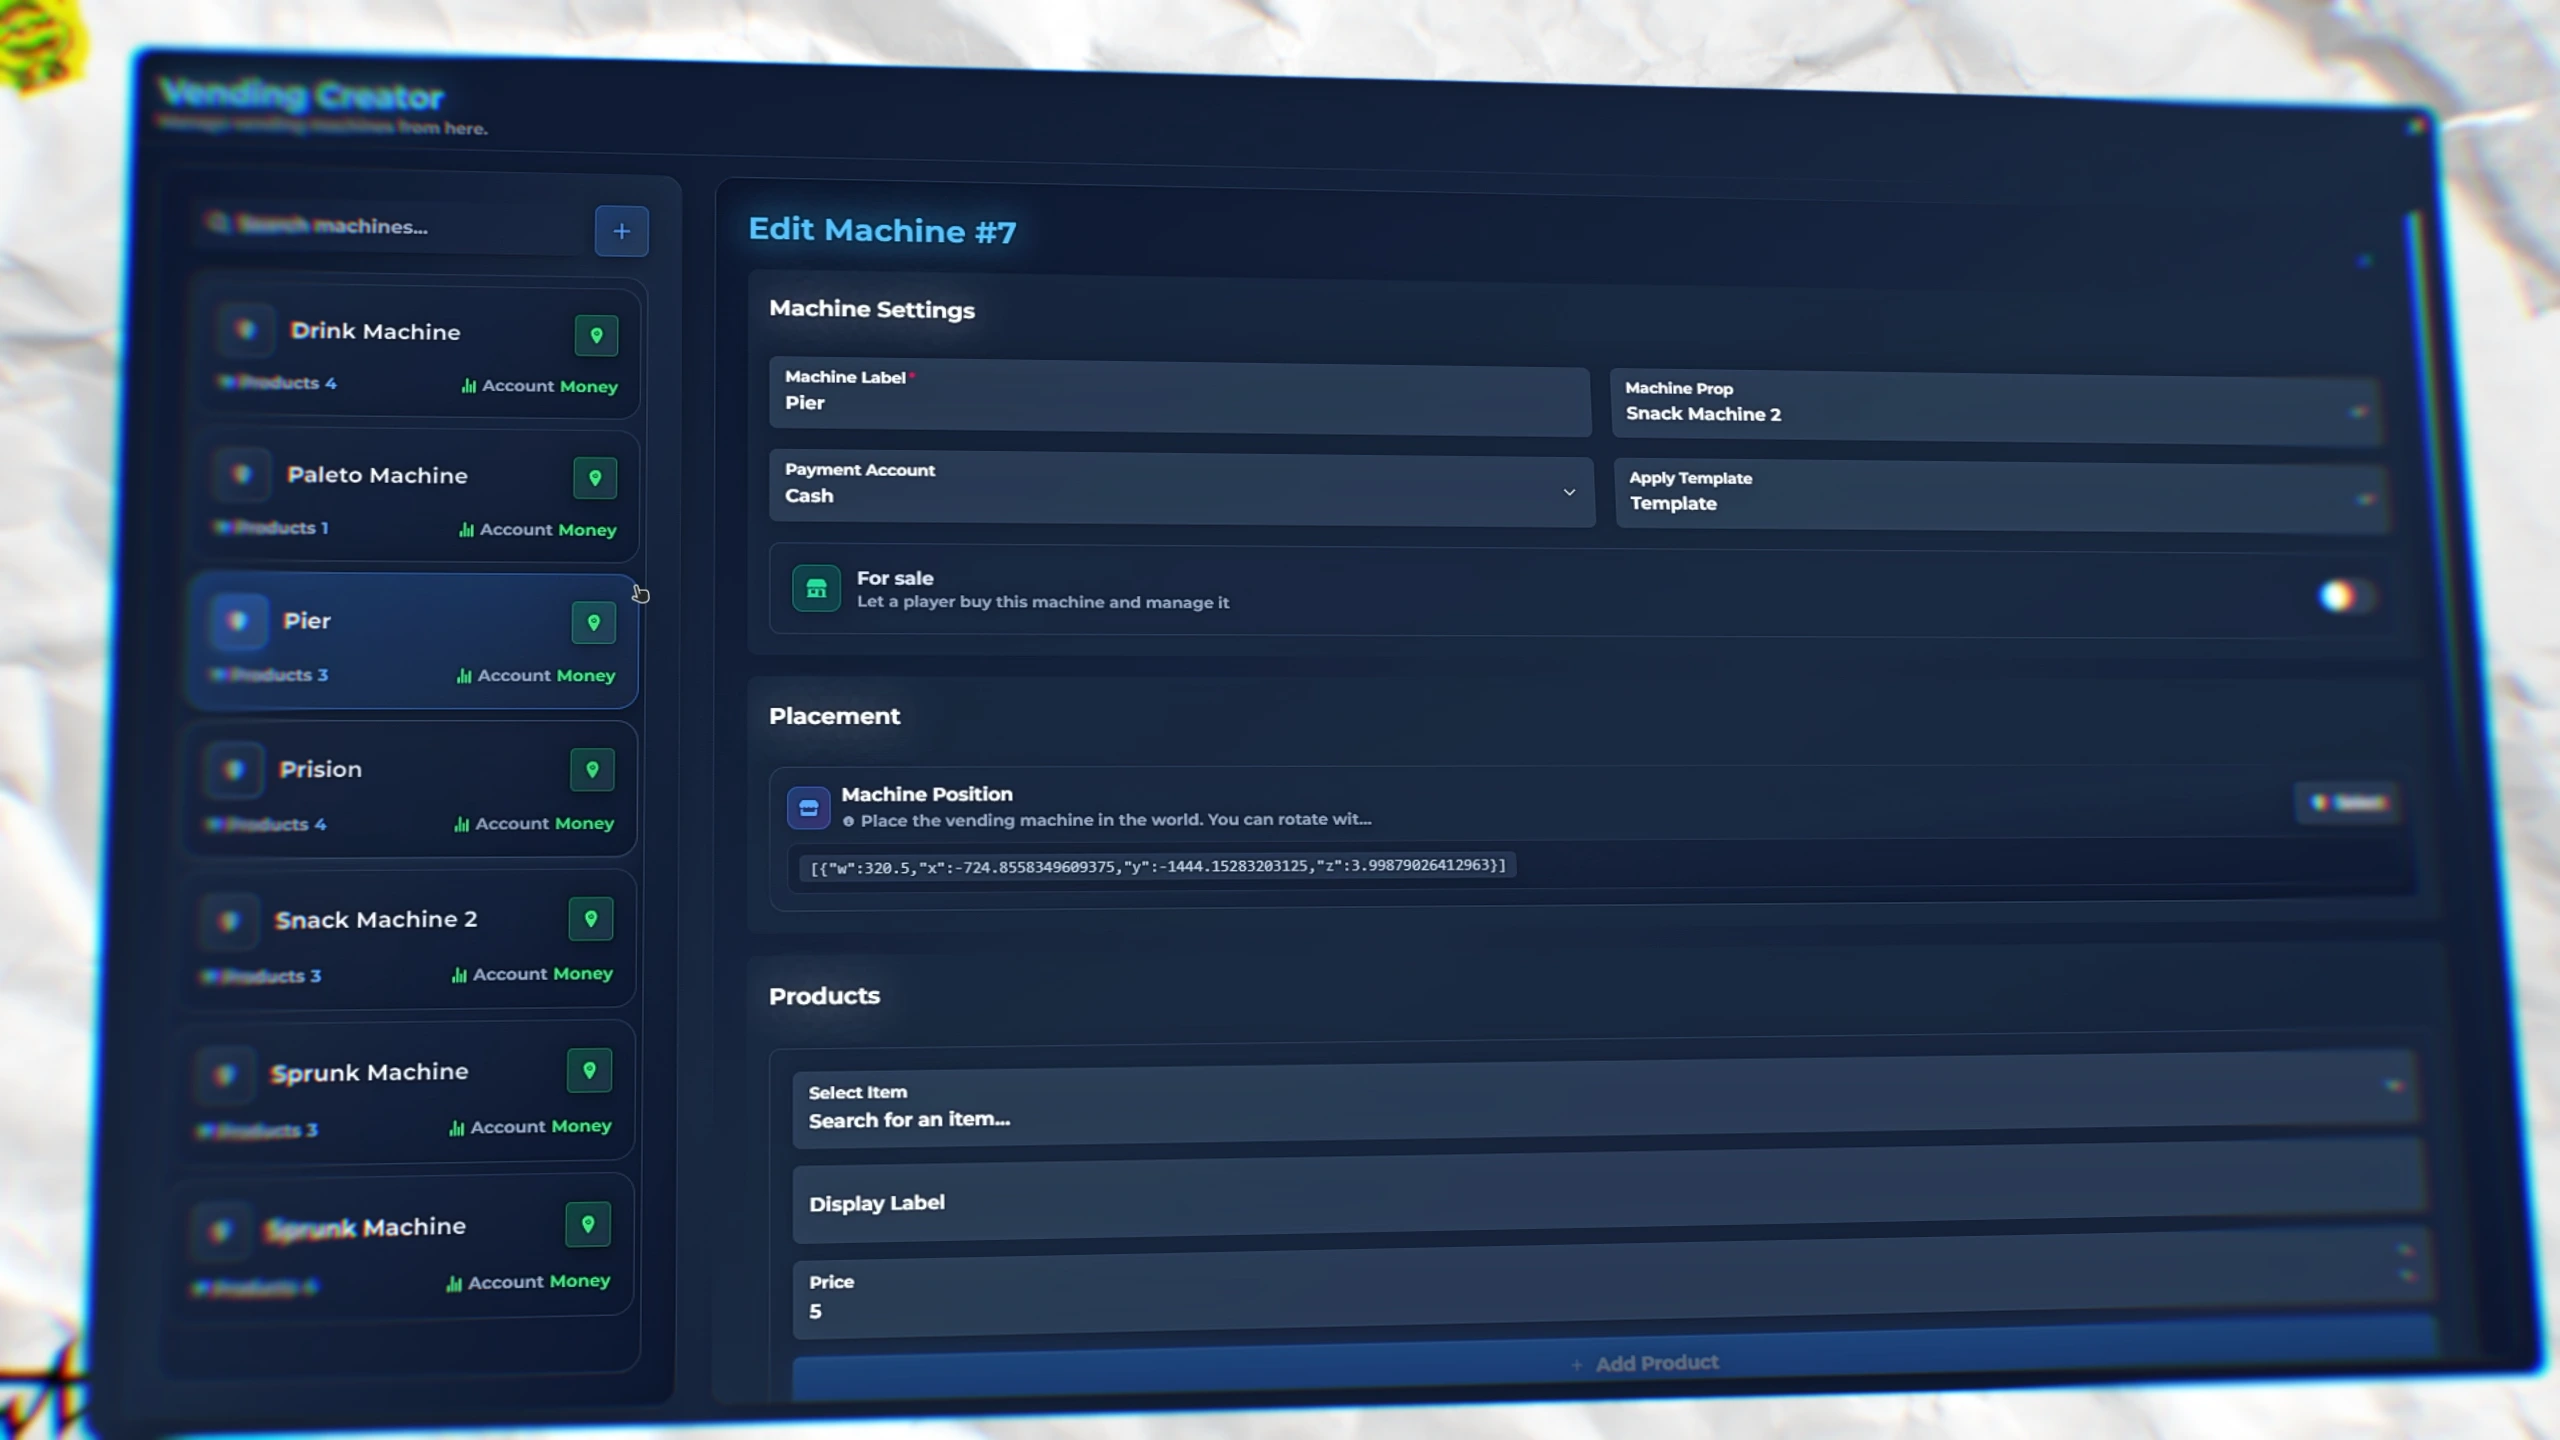Select the Drink Machine name in the list

(x=376, y=331)
